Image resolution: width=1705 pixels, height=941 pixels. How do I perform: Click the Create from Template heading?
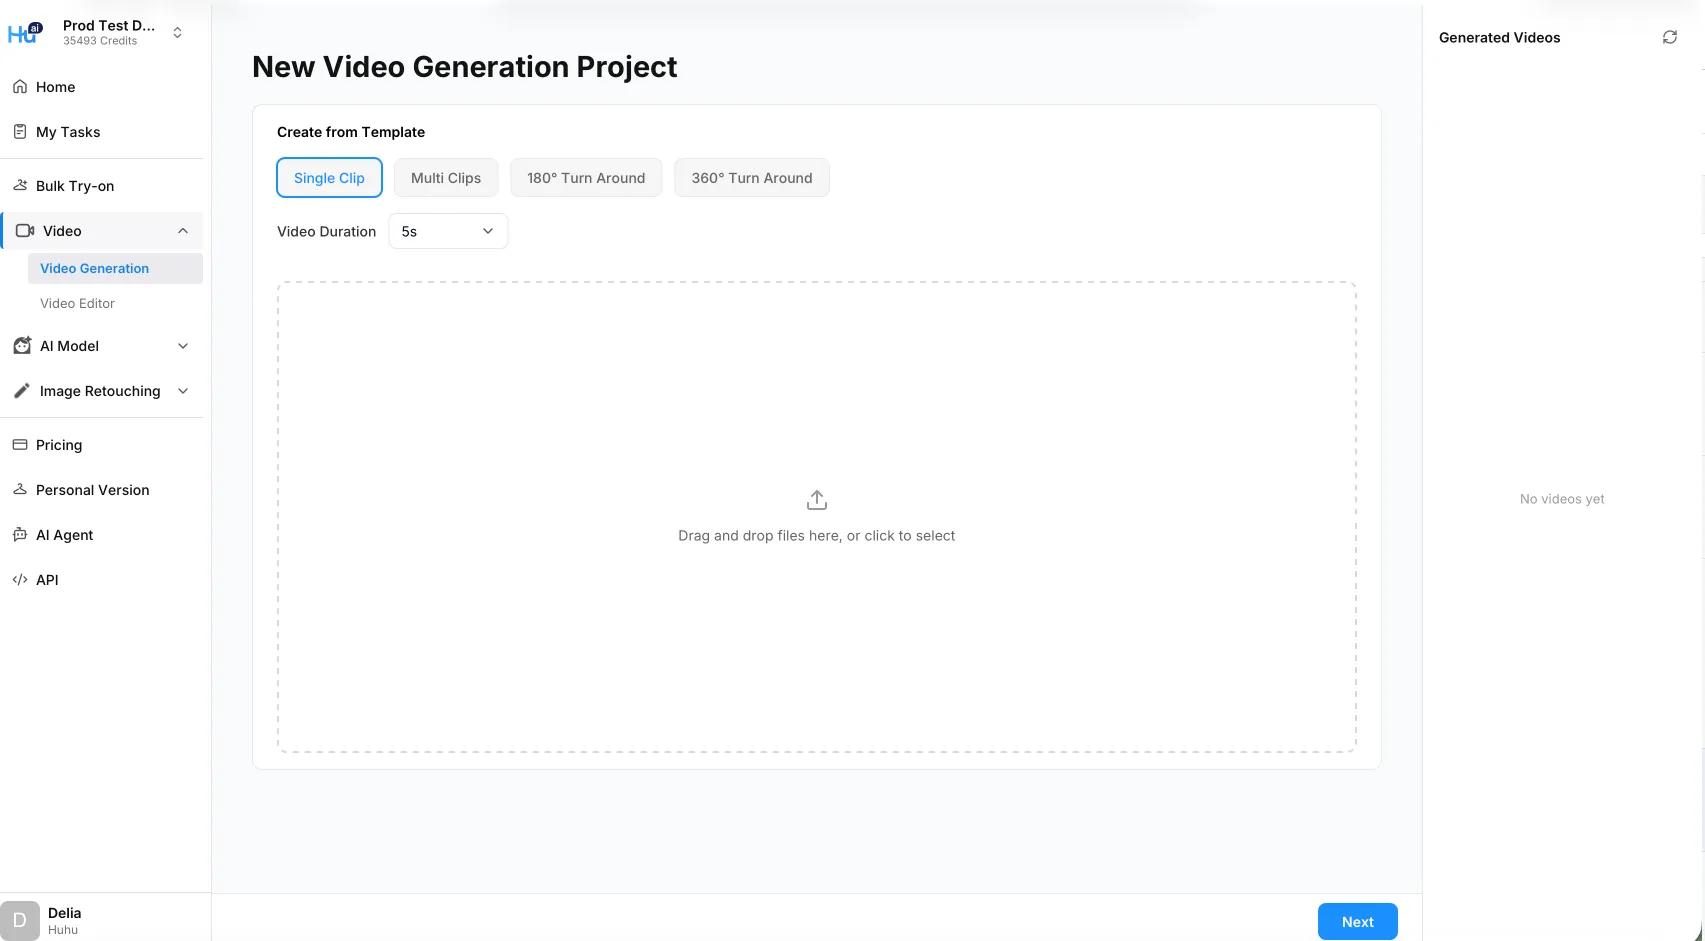click(x=351, y=132)
